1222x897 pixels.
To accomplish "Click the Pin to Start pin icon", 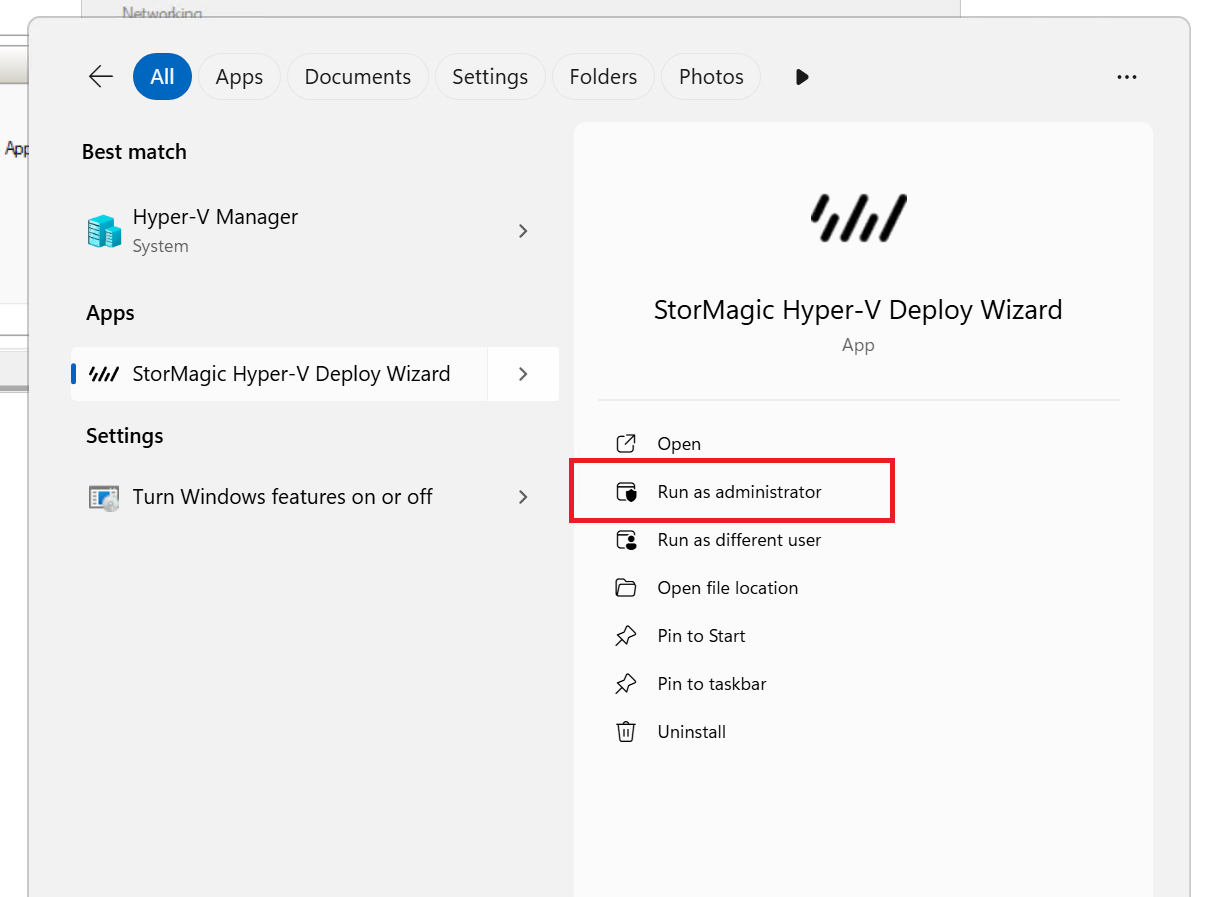I will 626,636.
